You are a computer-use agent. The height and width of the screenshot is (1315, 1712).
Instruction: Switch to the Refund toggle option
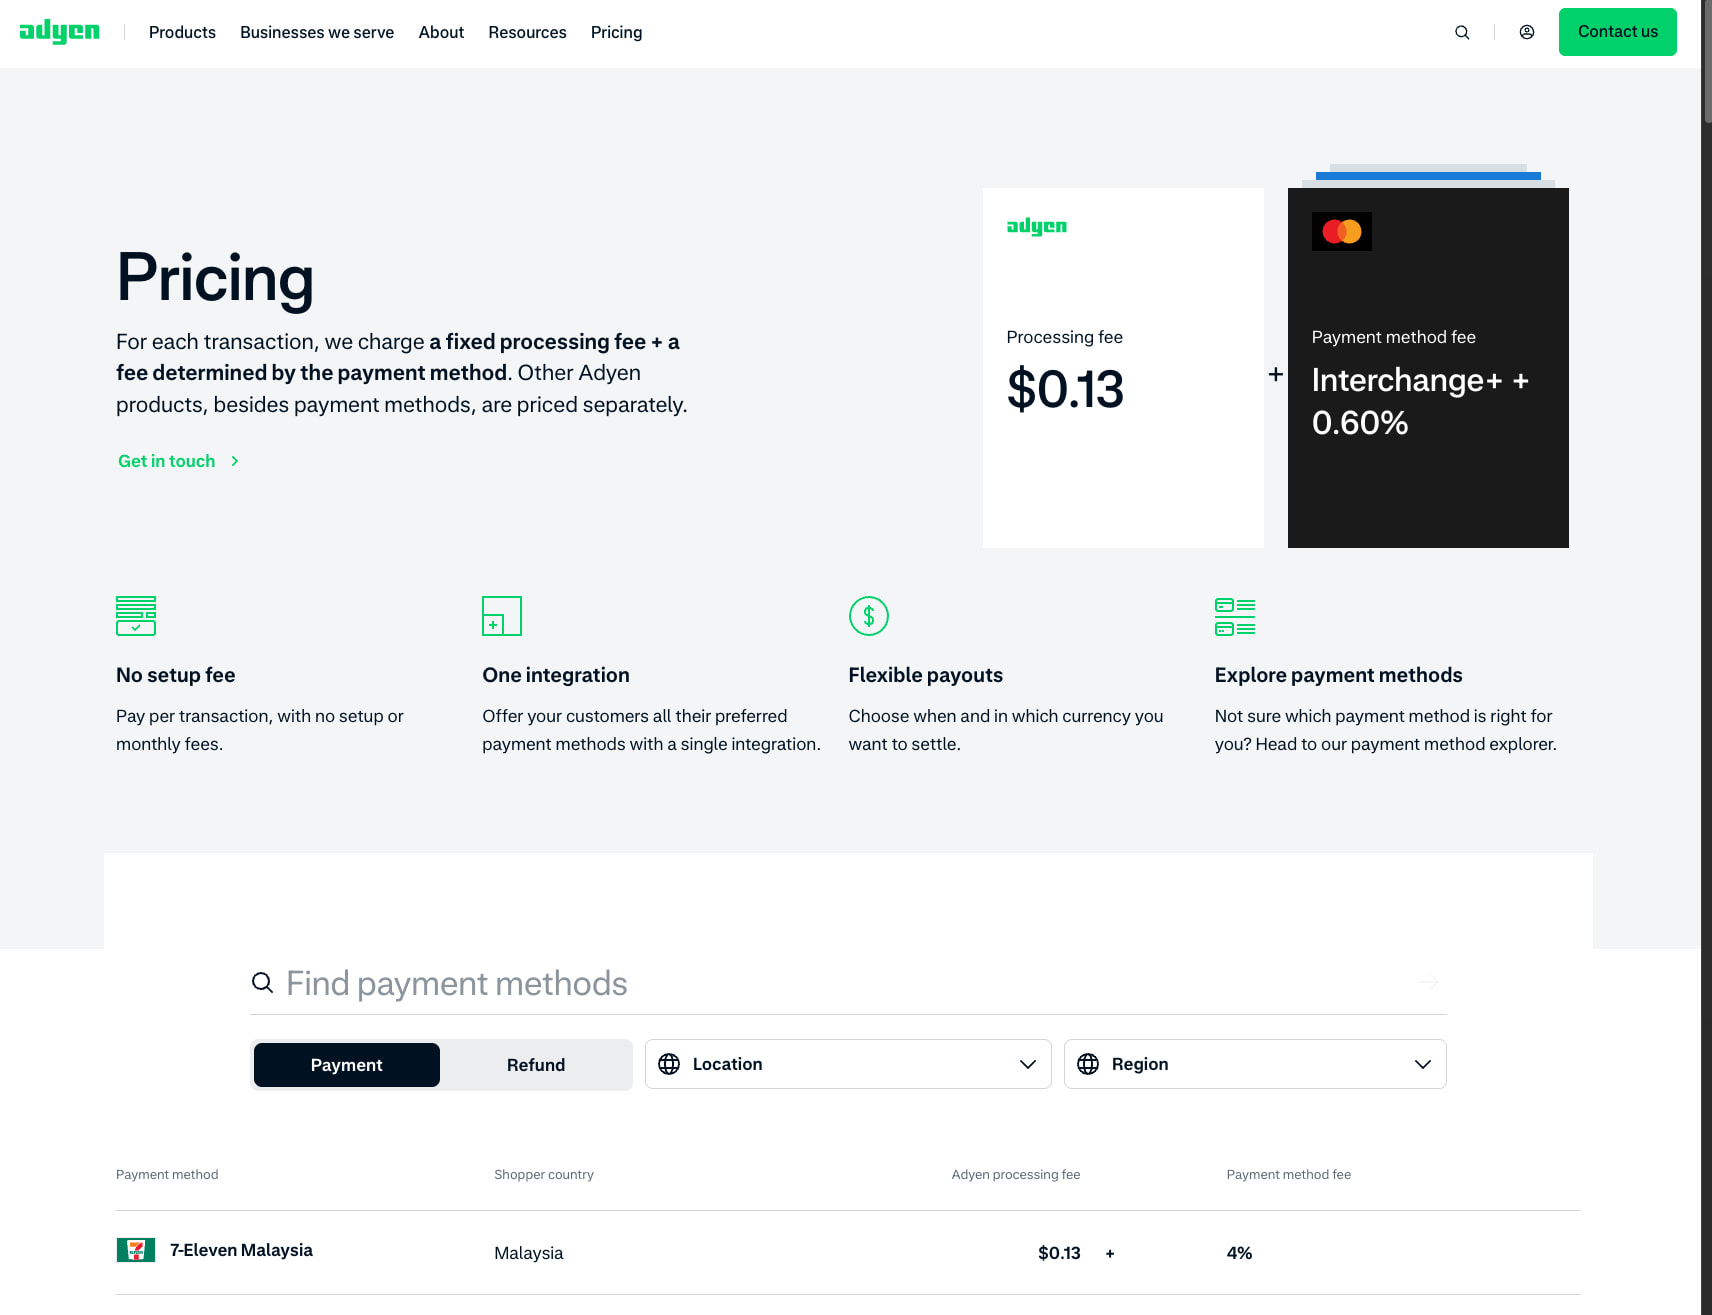click(536, 1065)
